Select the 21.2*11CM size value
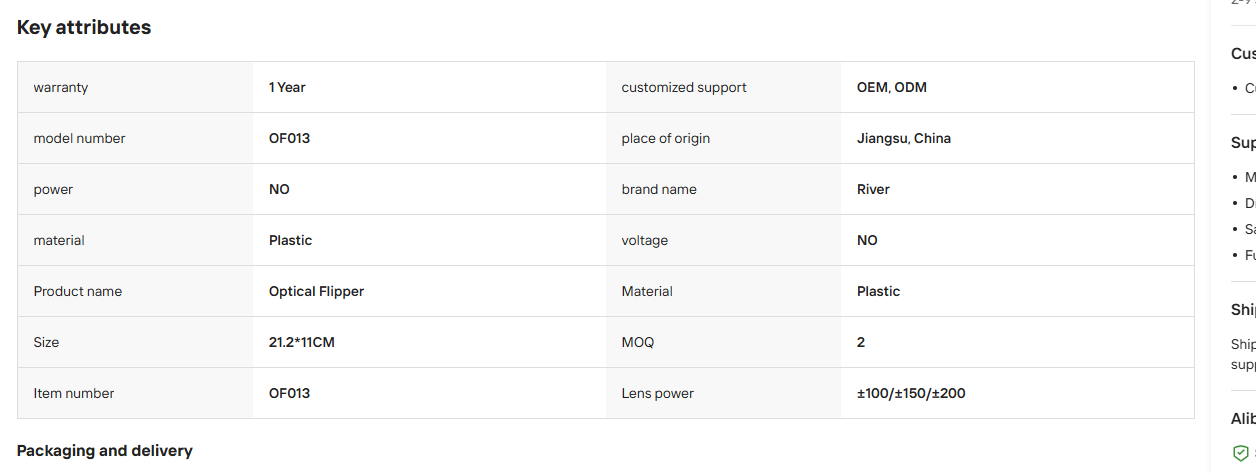Screen dimensions: 1256x473 click(302, 342)
